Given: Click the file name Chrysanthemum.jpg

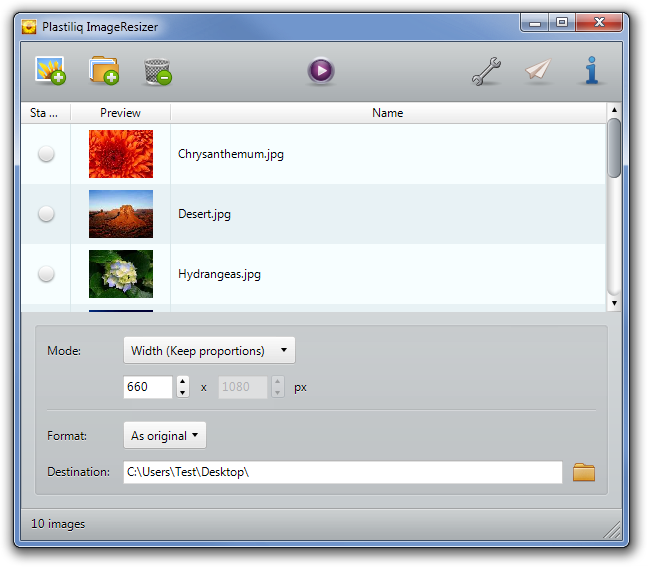Looking at the screenshot, I should click(231, 154).
